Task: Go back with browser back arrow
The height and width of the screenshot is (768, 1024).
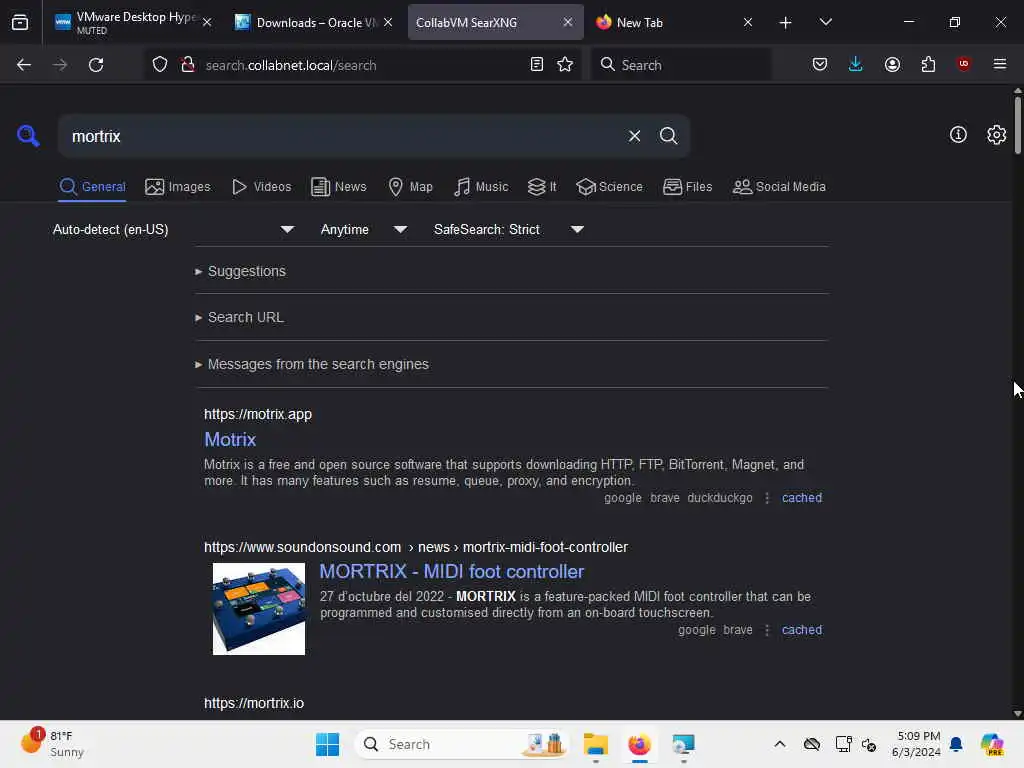Action: [24, 65]
